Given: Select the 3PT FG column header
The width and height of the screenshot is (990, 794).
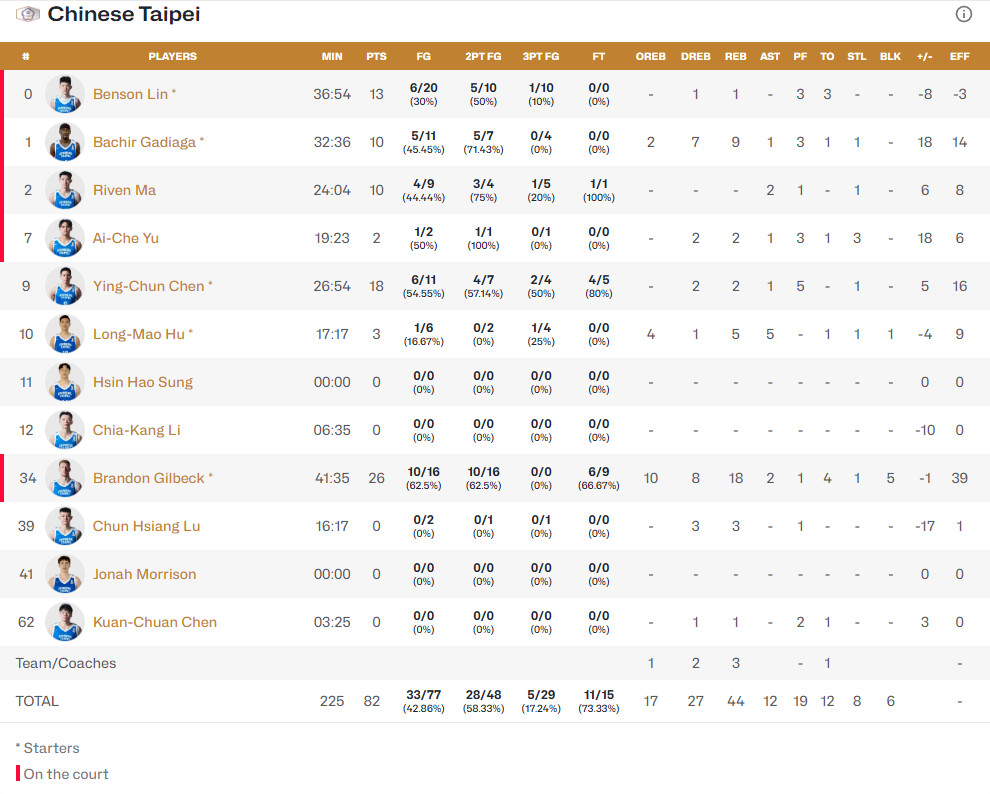Looking at the screenshot, I should tap(541, 56).
